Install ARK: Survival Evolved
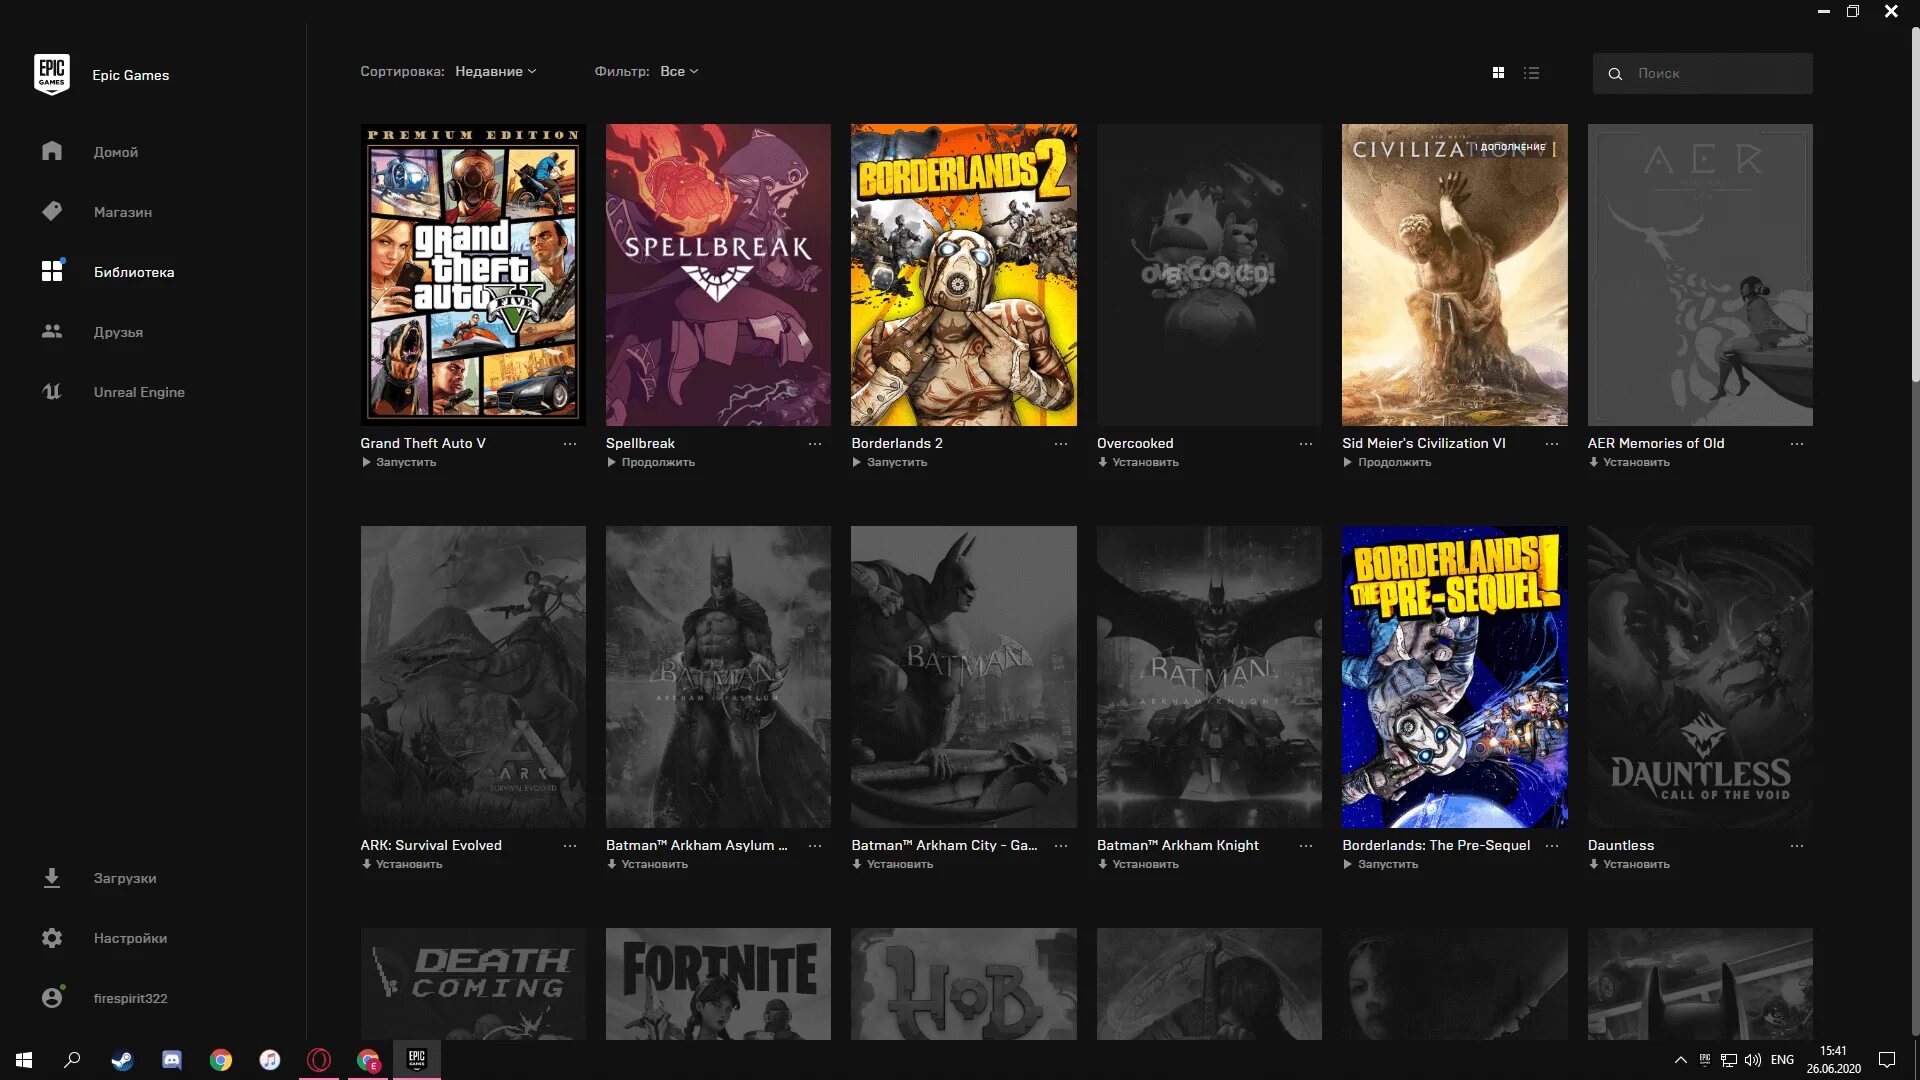This screenshot has height=1080, width=1920. [402, 864]
